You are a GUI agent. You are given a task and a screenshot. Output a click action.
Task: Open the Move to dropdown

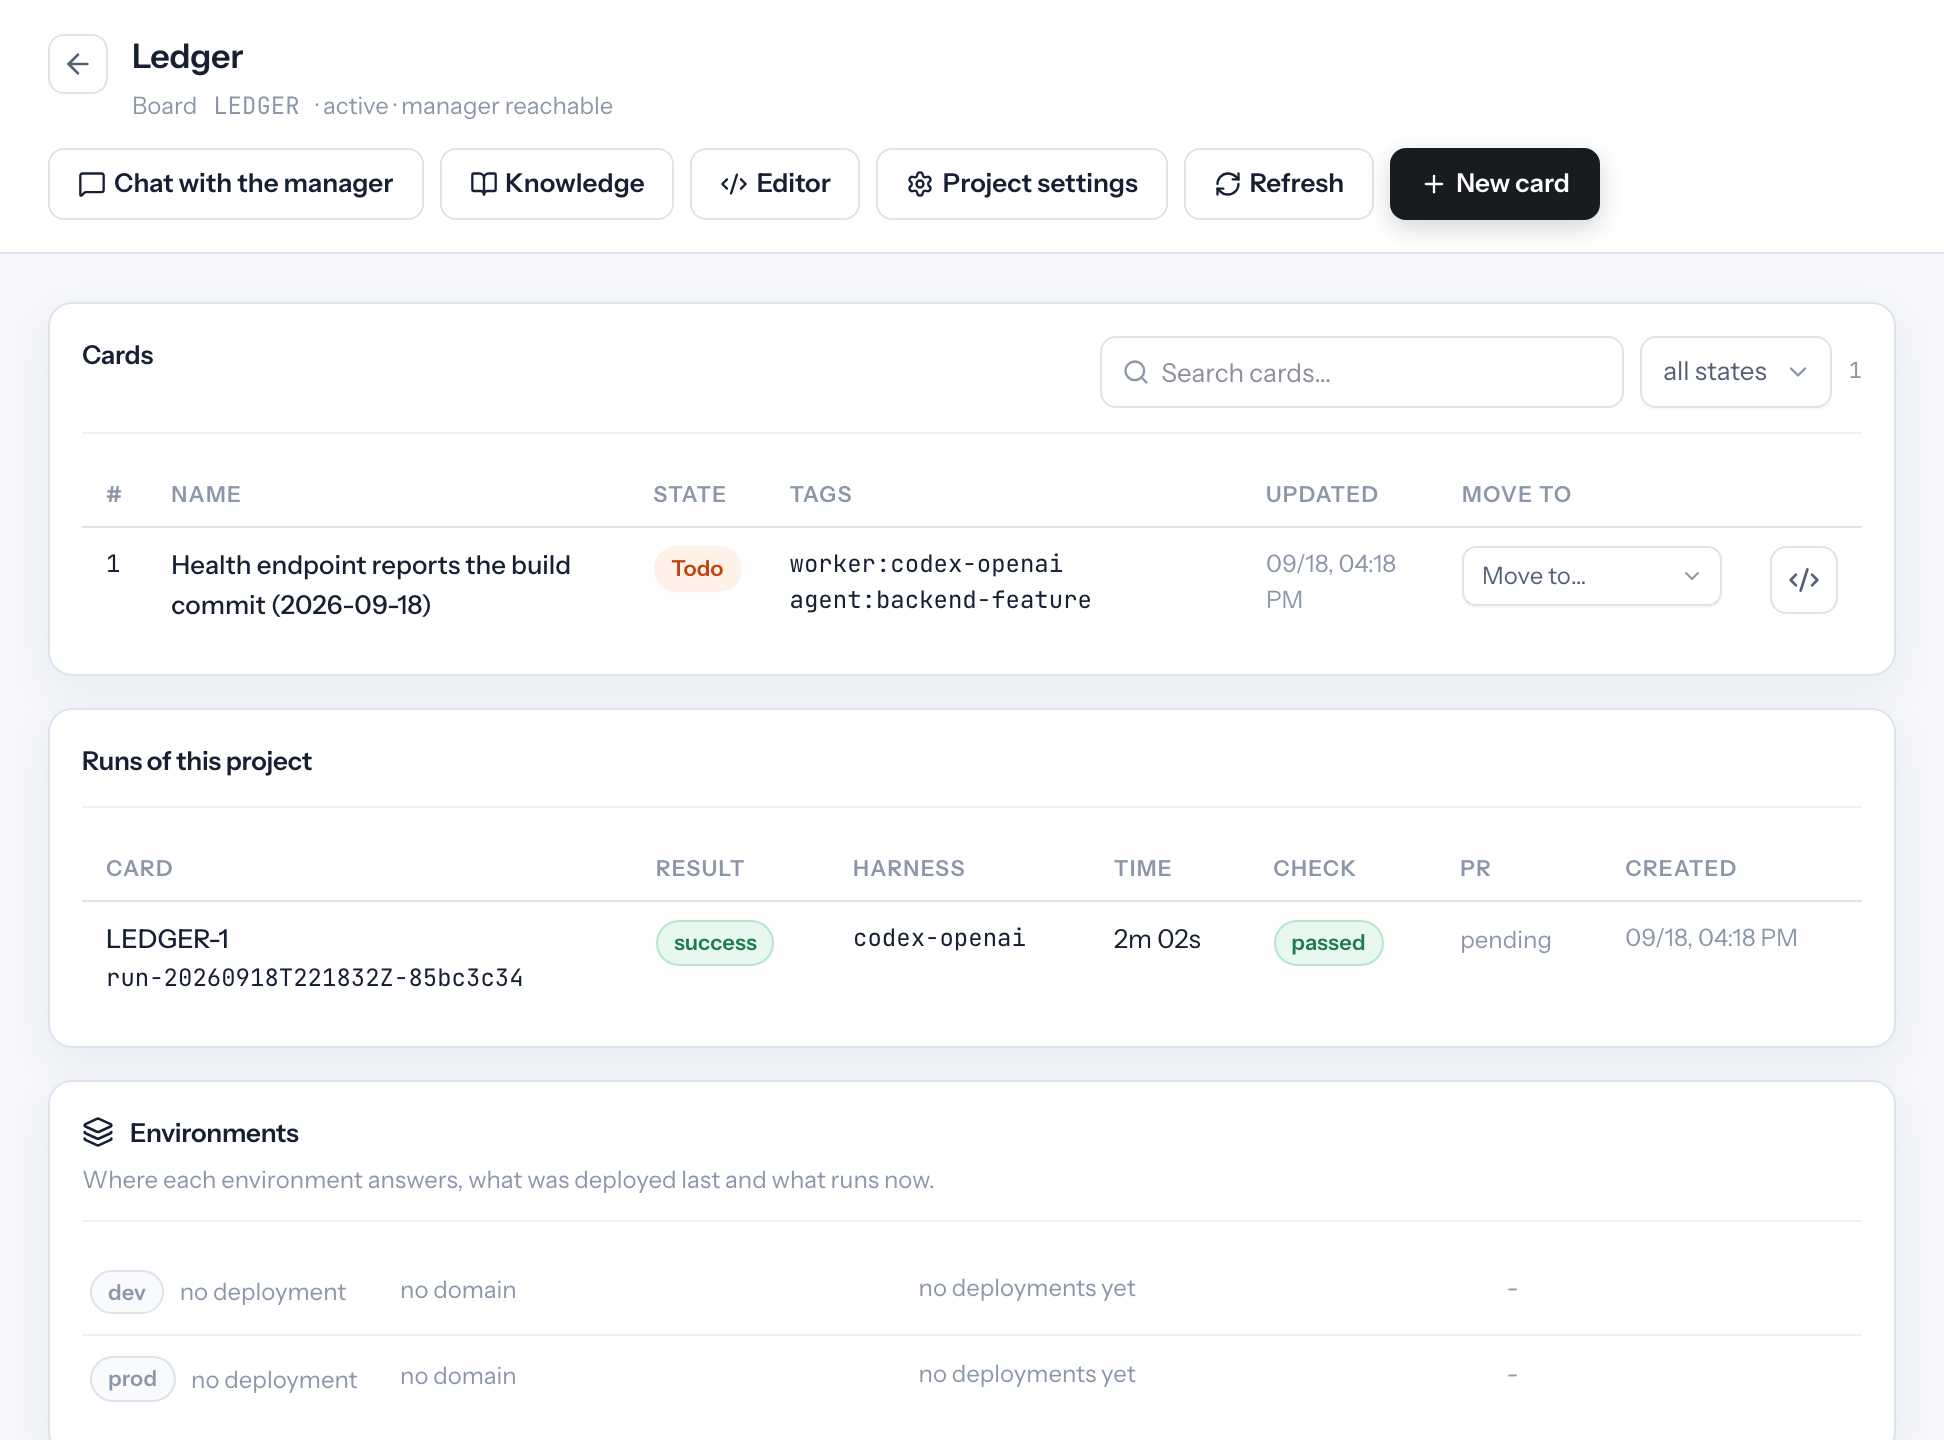(x=1592, y=576)
